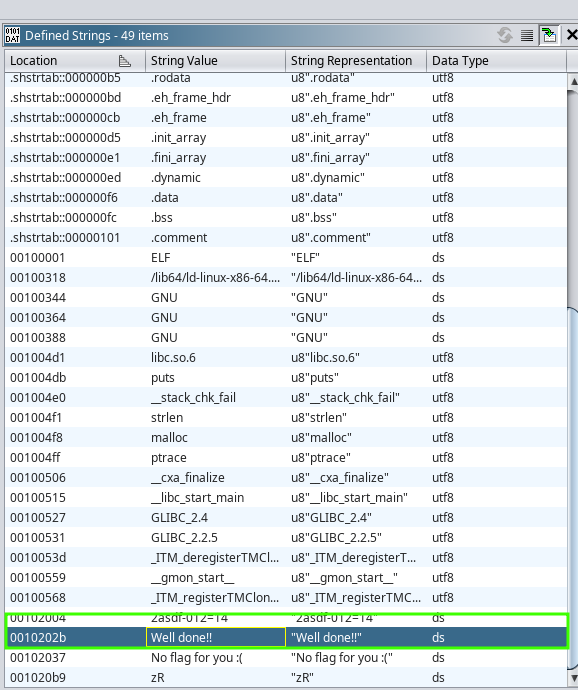
Task: Click location 00100318 ld-linux entry
Action: click(x=38, y=278)
